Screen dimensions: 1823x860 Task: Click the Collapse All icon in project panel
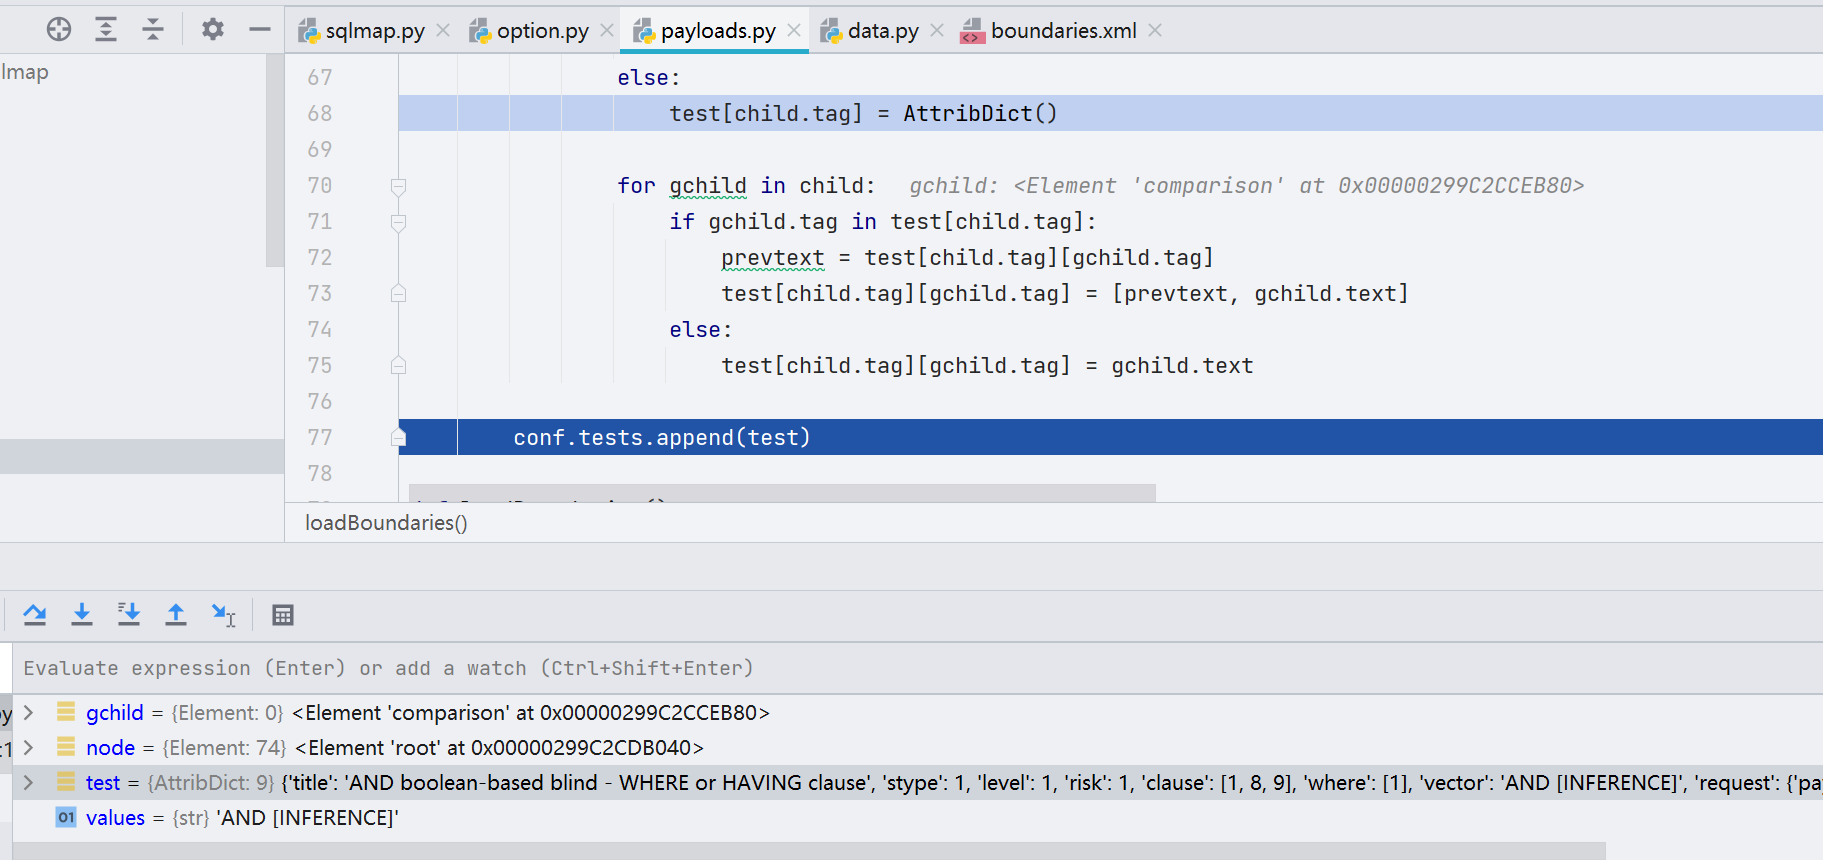pyautogui.click(x=153, y=30)
